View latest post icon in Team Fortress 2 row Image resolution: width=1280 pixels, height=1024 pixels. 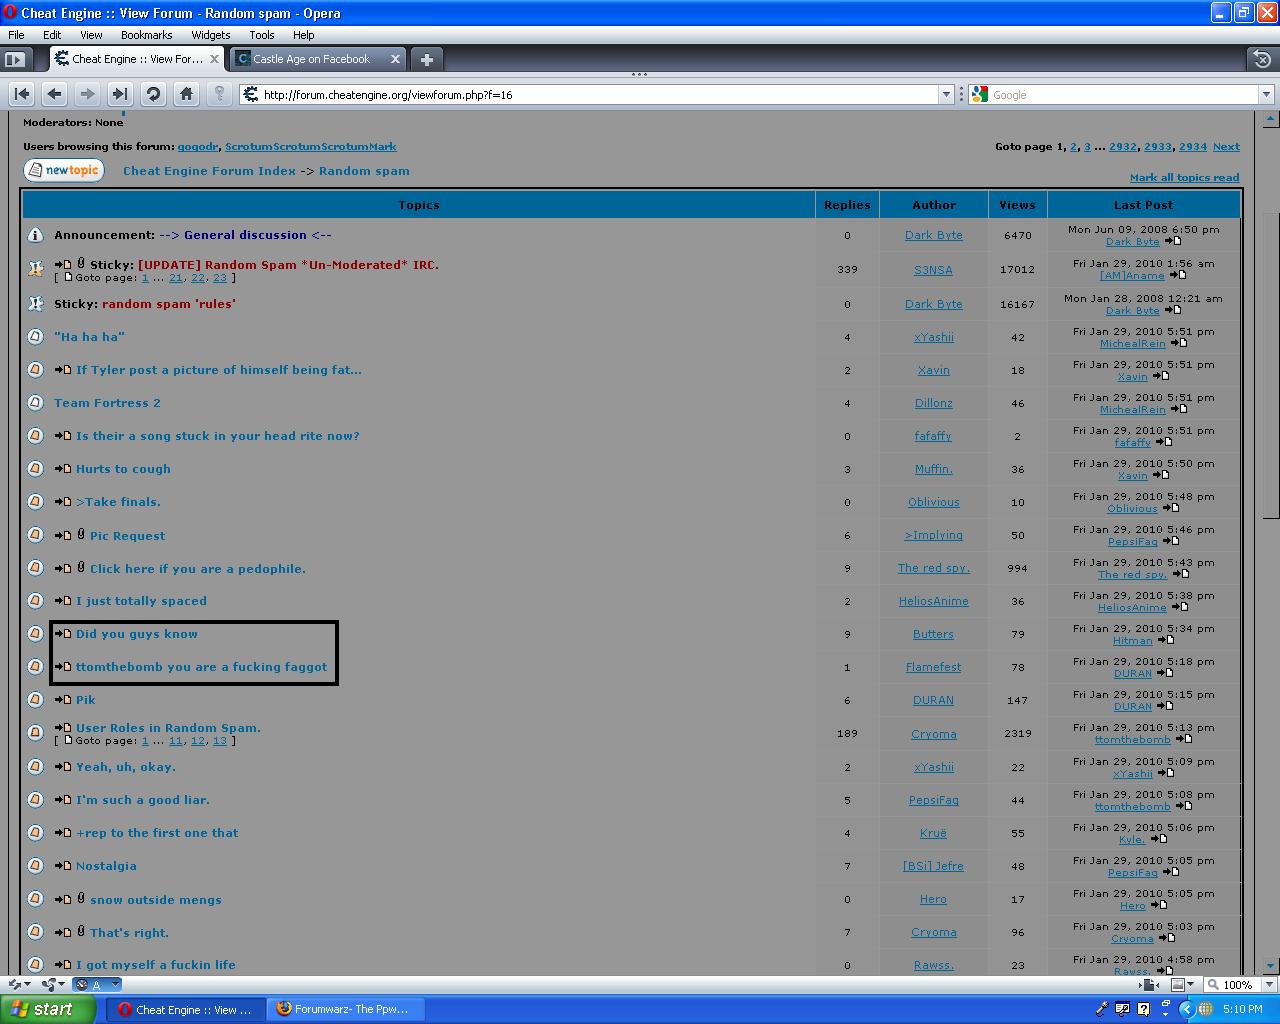click(1179, 409)
